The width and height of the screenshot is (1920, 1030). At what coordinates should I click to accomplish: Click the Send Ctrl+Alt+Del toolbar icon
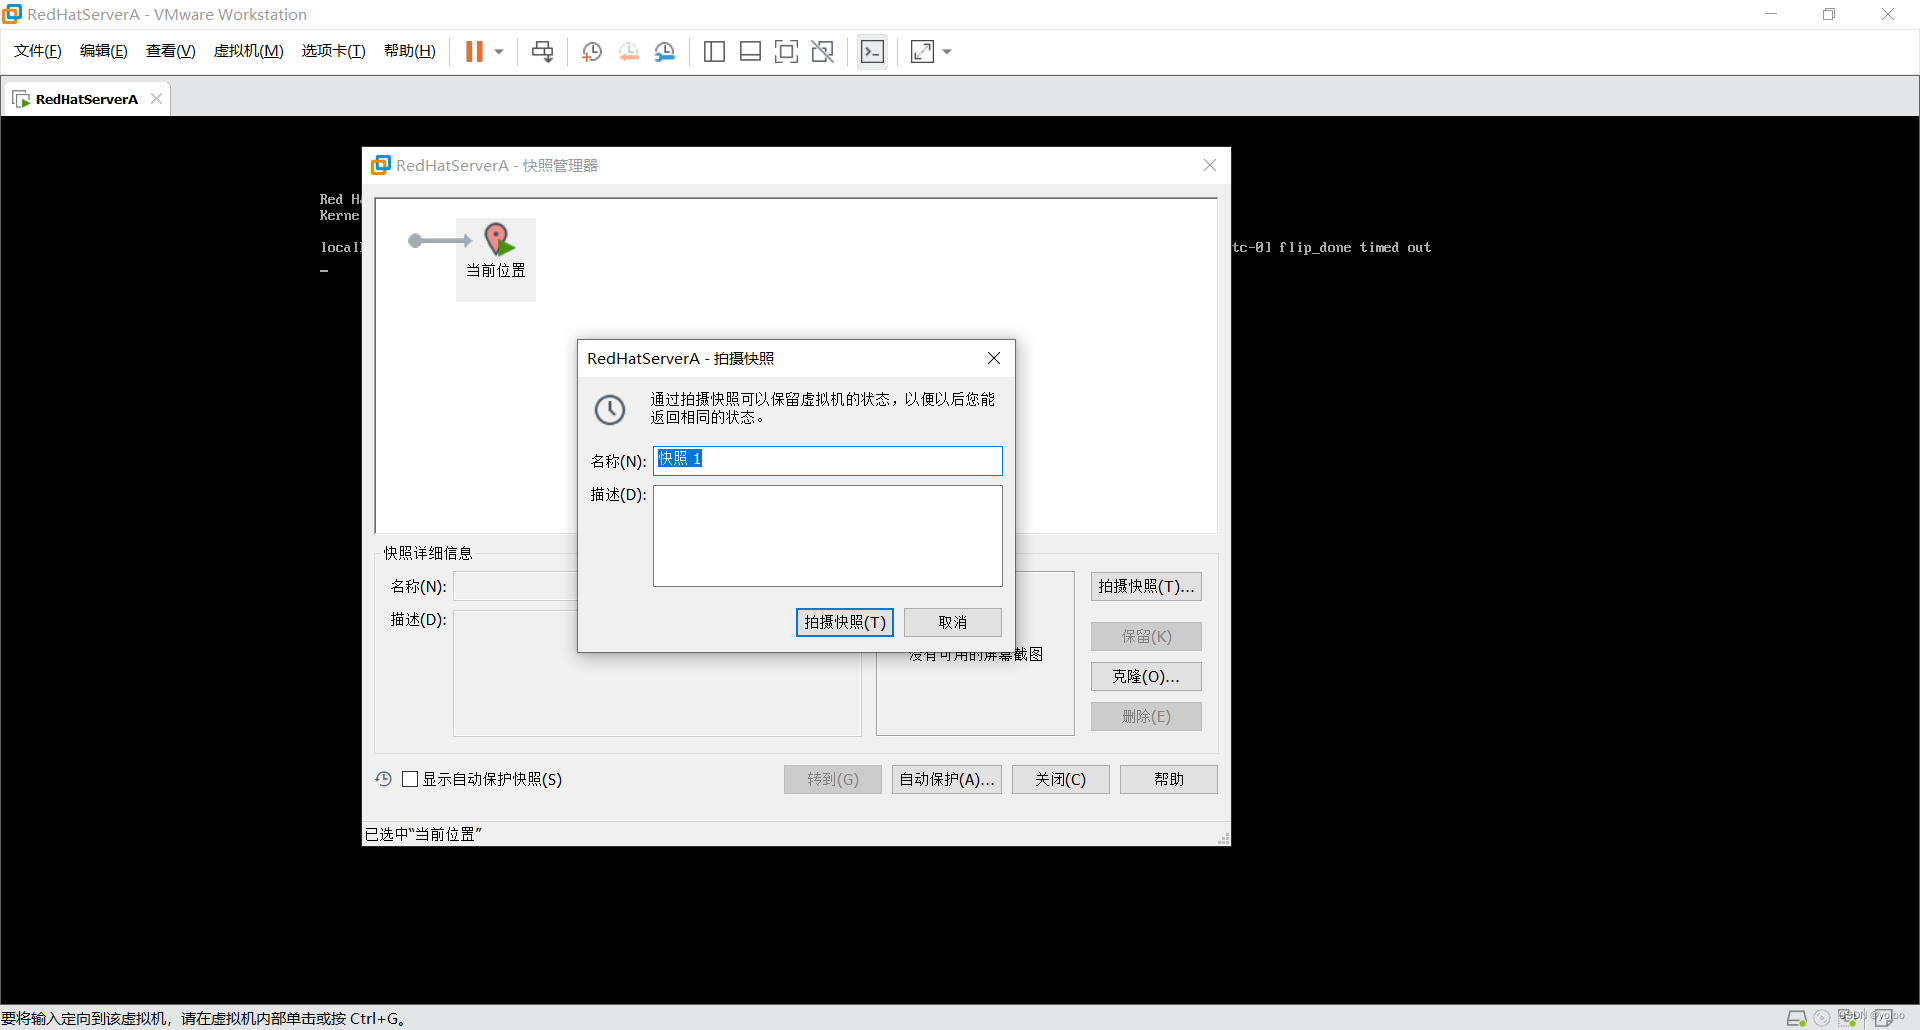[x=542, y=52]
